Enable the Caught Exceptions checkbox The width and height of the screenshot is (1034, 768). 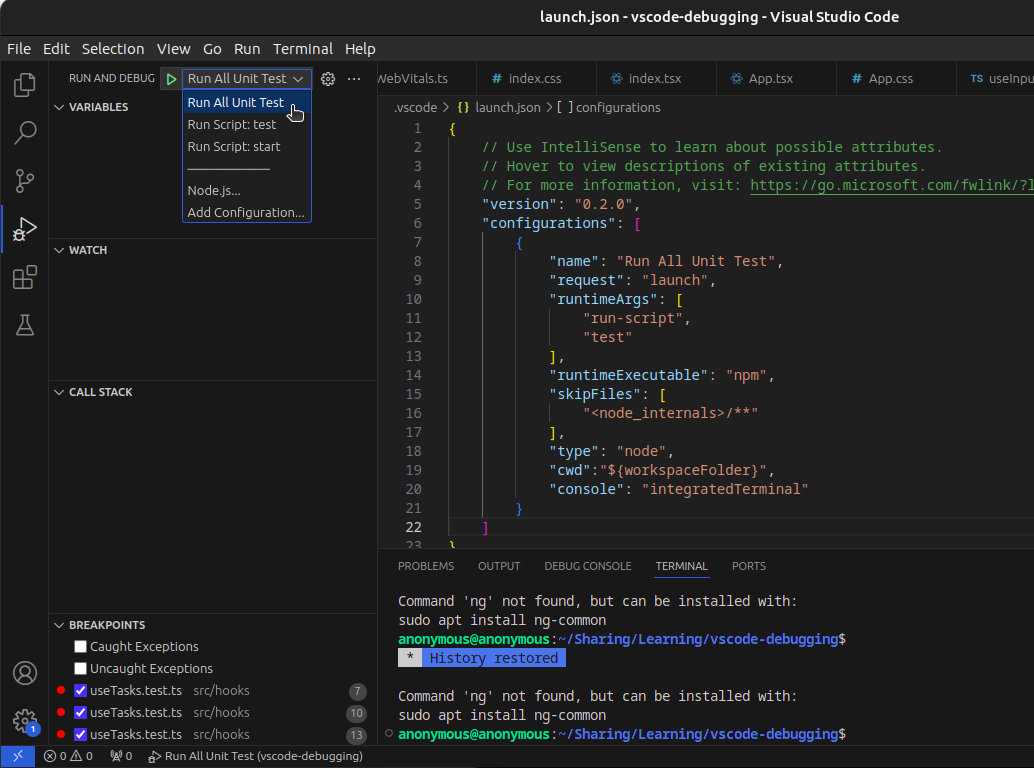[x=81, y=647]
